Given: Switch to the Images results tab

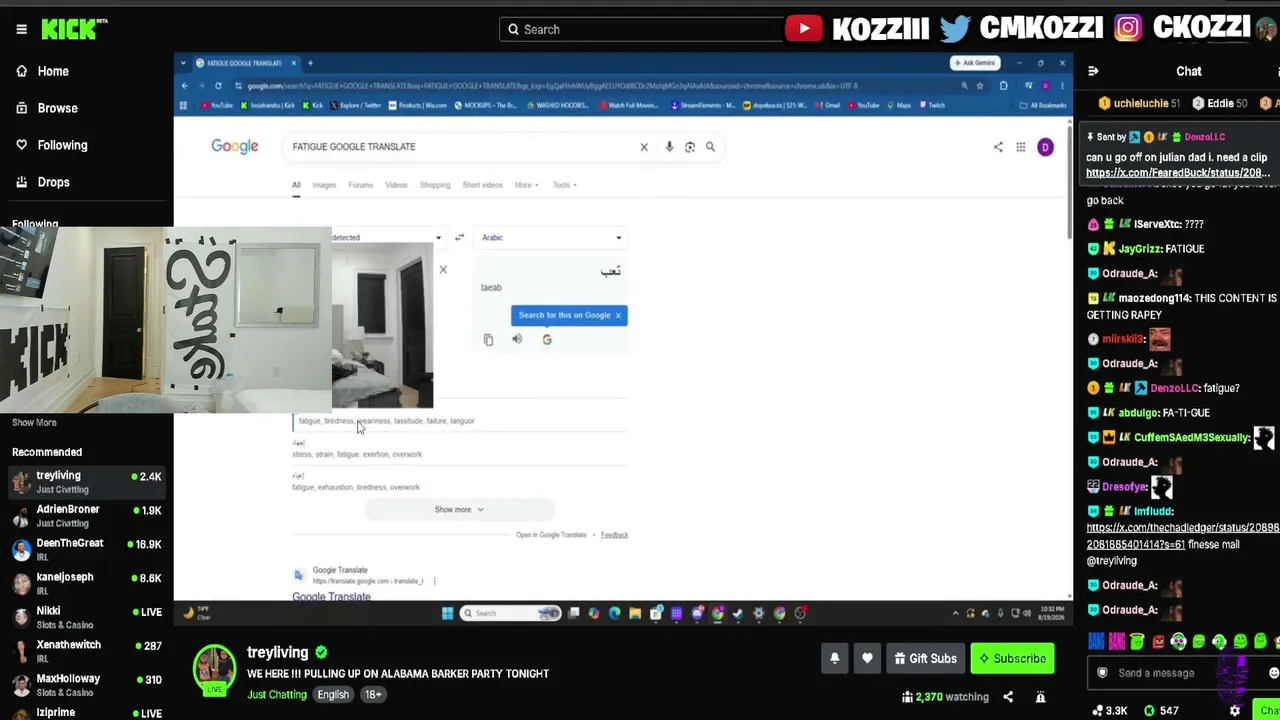Looking at the screenshot, I should tap(324, 185).
